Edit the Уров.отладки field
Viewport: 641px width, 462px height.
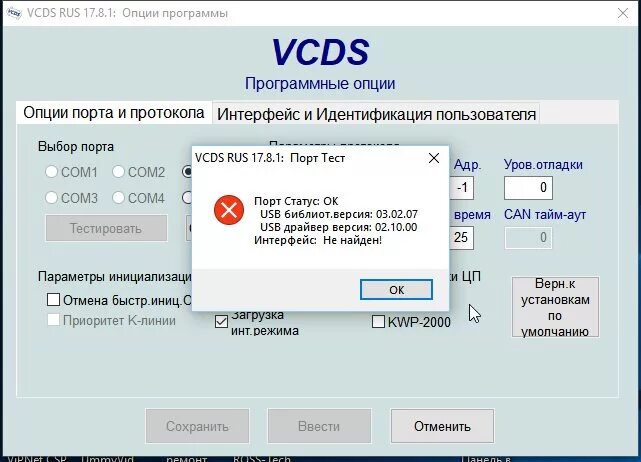(x=528, y=188)
